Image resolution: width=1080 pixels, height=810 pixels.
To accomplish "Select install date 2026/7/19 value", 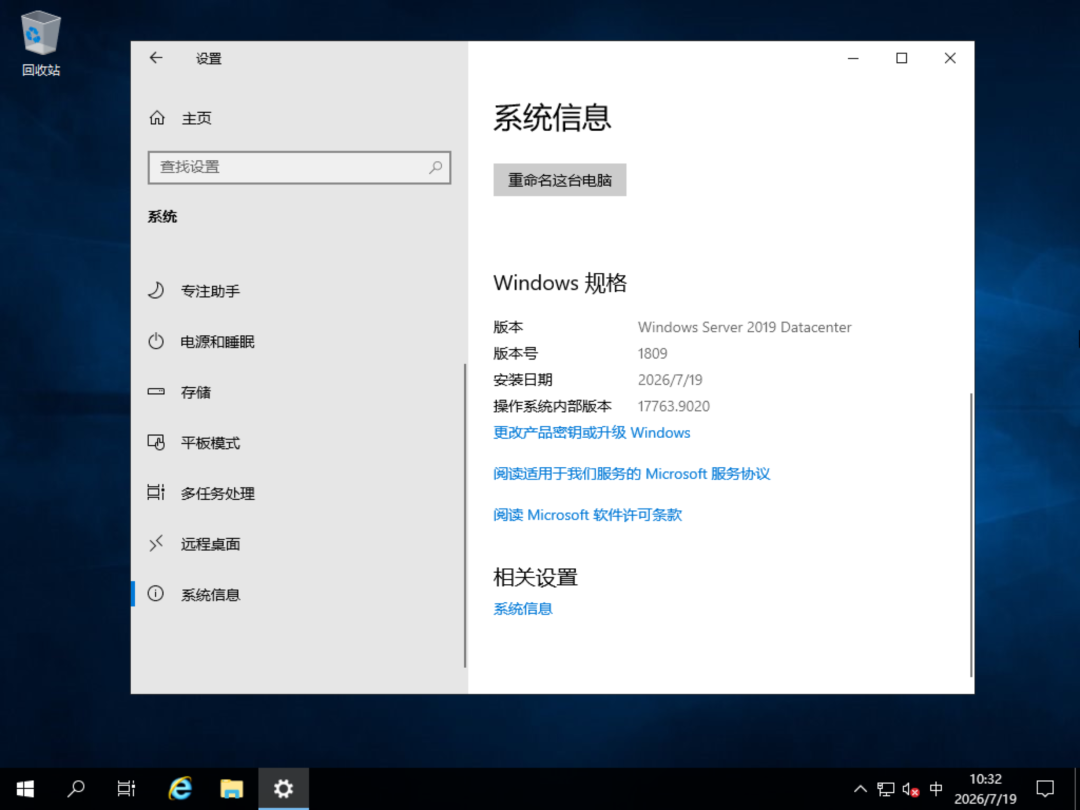I will click(670, 380).
